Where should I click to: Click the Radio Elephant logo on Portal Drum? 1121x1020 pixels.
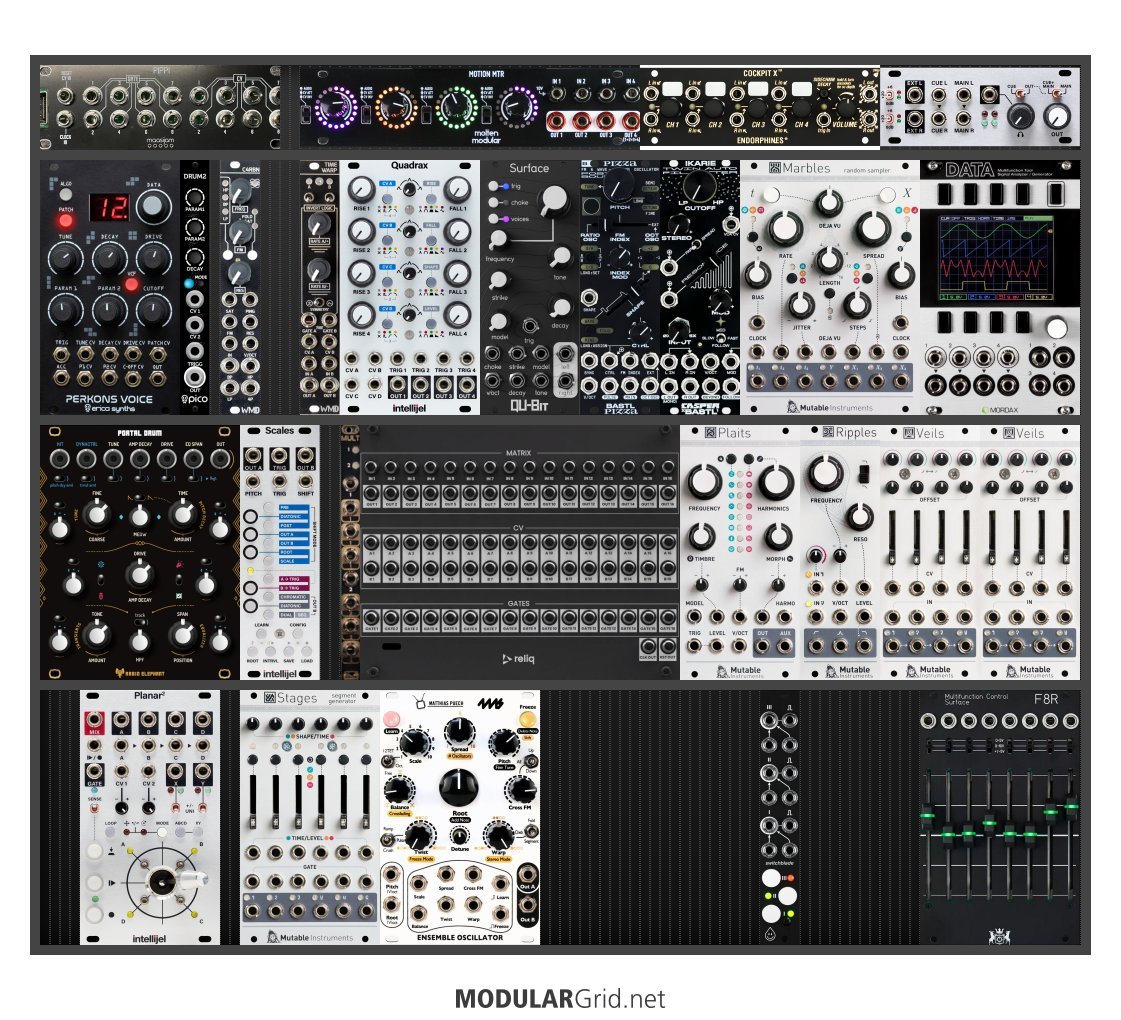tap(140, 673)
